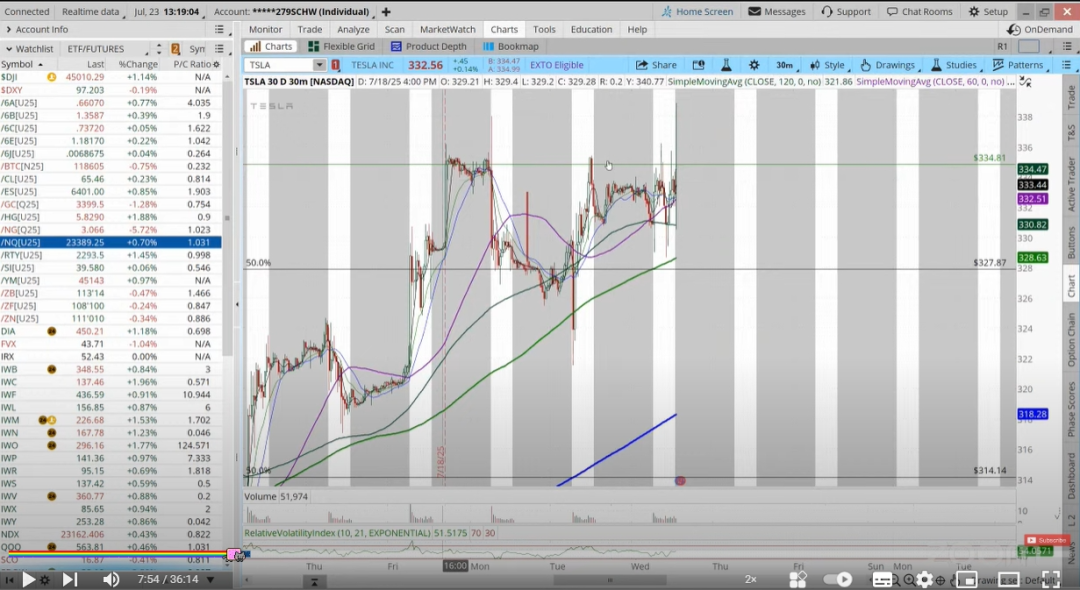
Task: Click the chart calendar-clock icon
Action: [x=698, y=65]
